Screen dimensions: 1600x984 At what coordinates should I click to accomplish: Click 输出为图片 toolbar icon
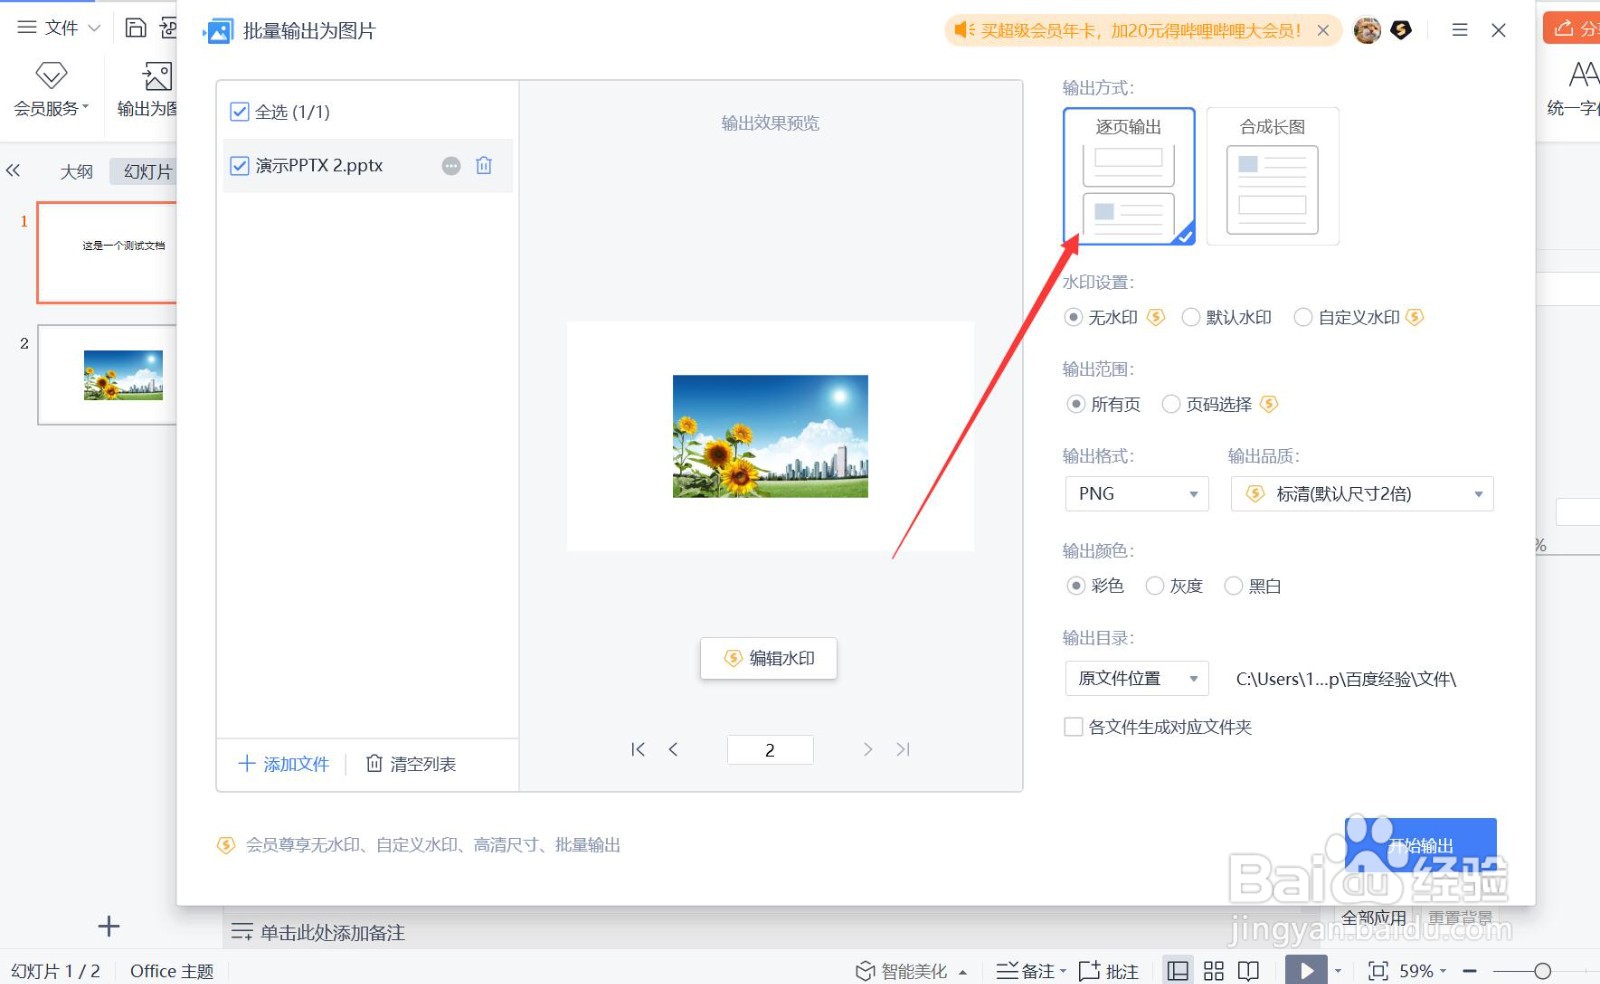[x=157, y=76]
